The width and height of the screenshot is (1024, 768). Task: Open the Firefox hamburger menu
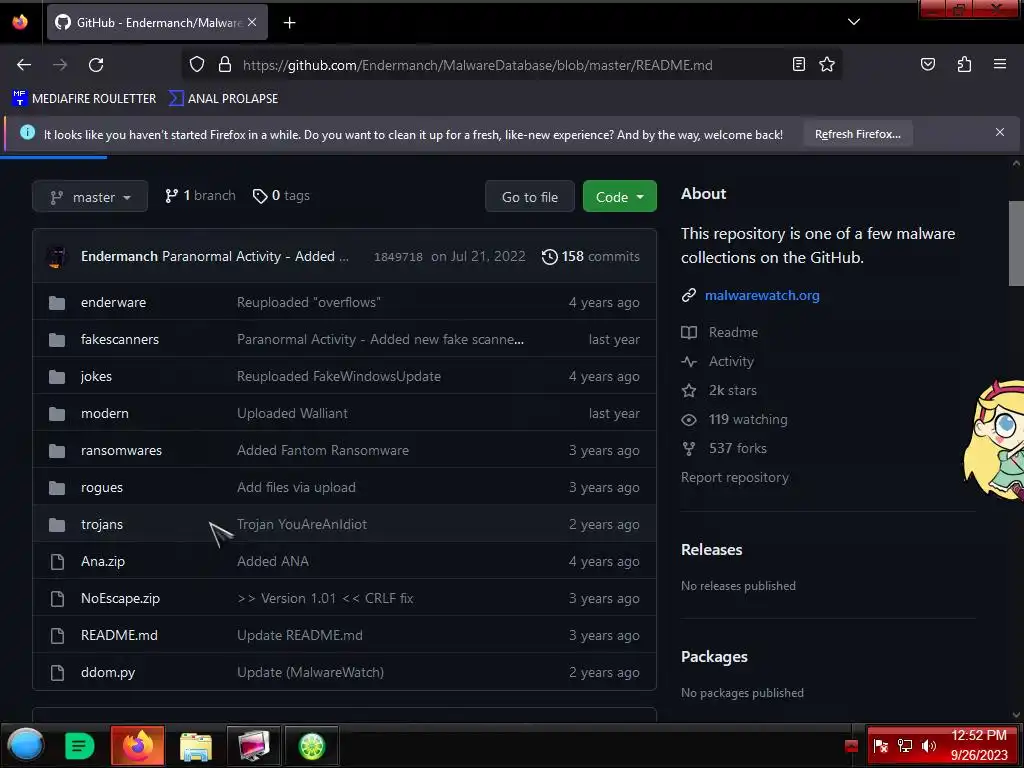1000,64
